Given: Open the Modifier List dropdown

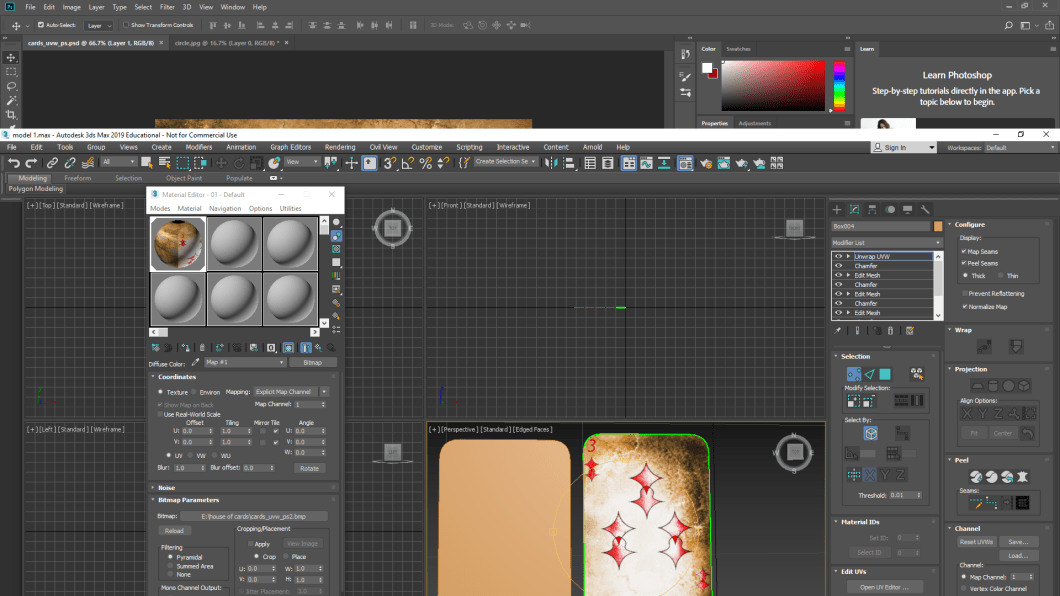Looking at the screenshot, I should pyautogui.click(x=886, y=243).
